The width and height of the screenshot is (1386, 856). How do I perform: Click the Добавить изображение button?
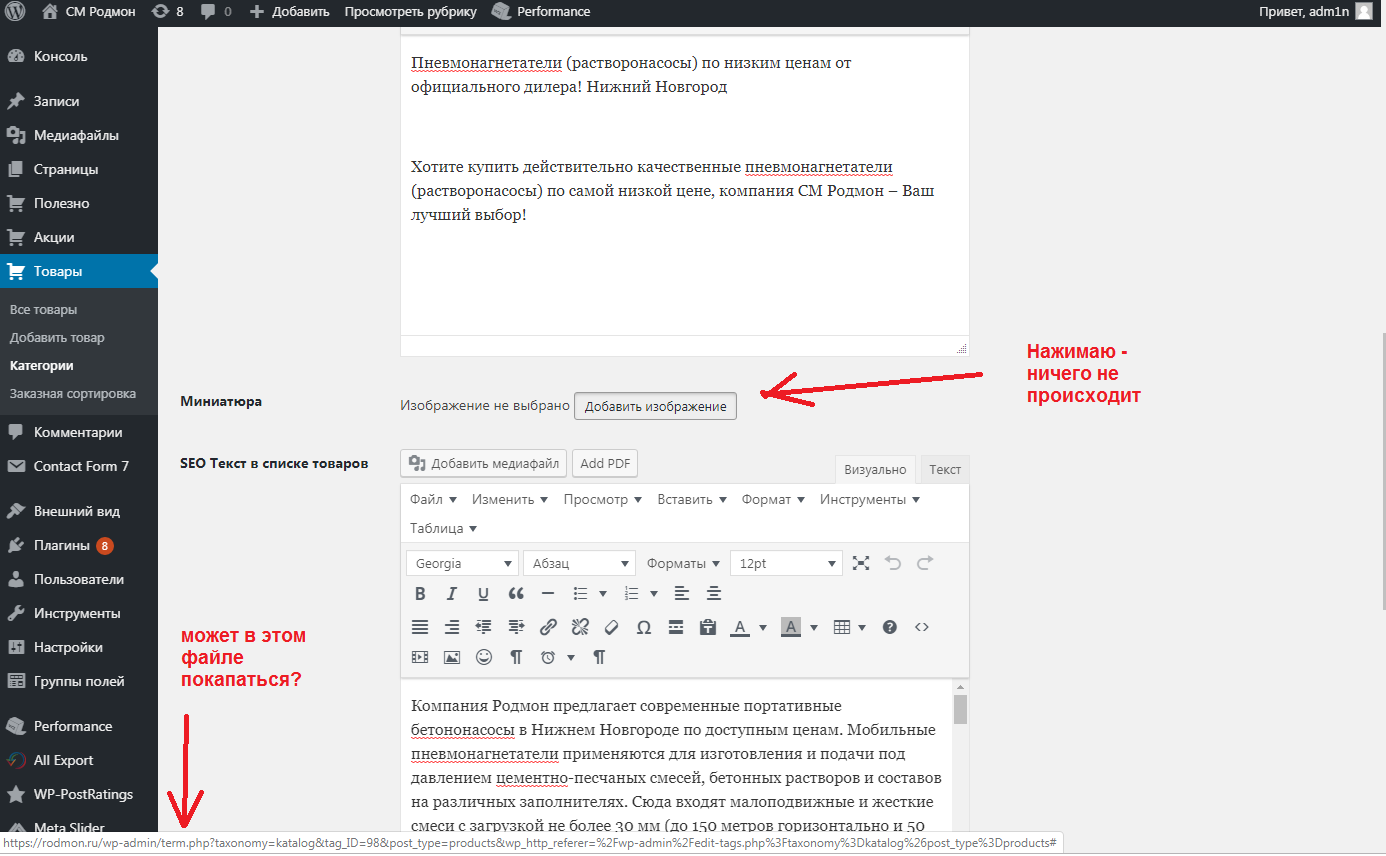pos(655,406)
